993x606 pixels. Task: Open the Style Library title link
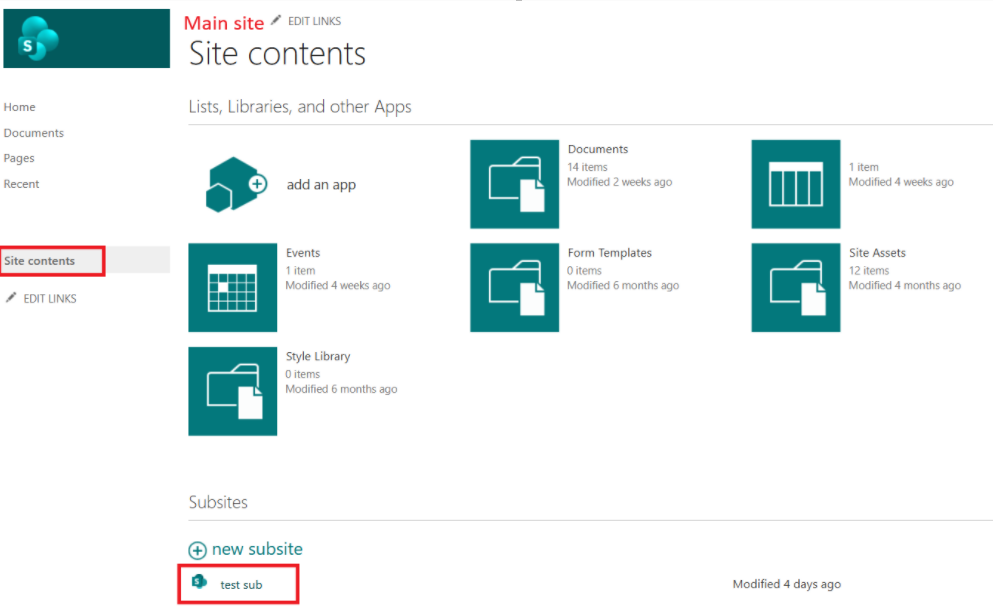[318, 357]
